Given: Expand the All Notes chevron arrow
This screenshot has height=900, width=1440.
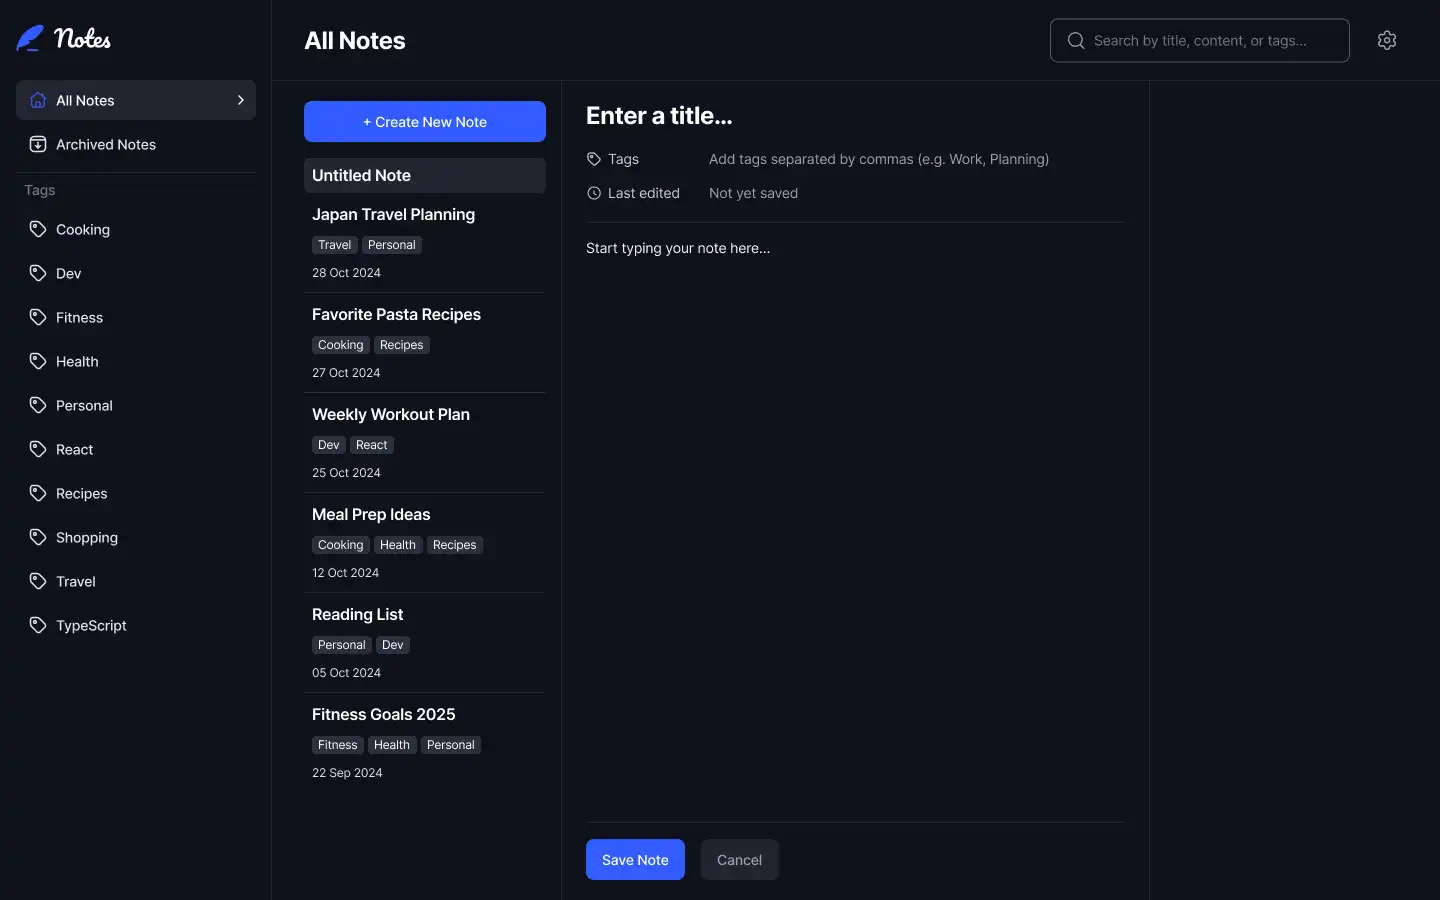Looking at the screenshot, I should click(240, 100).
